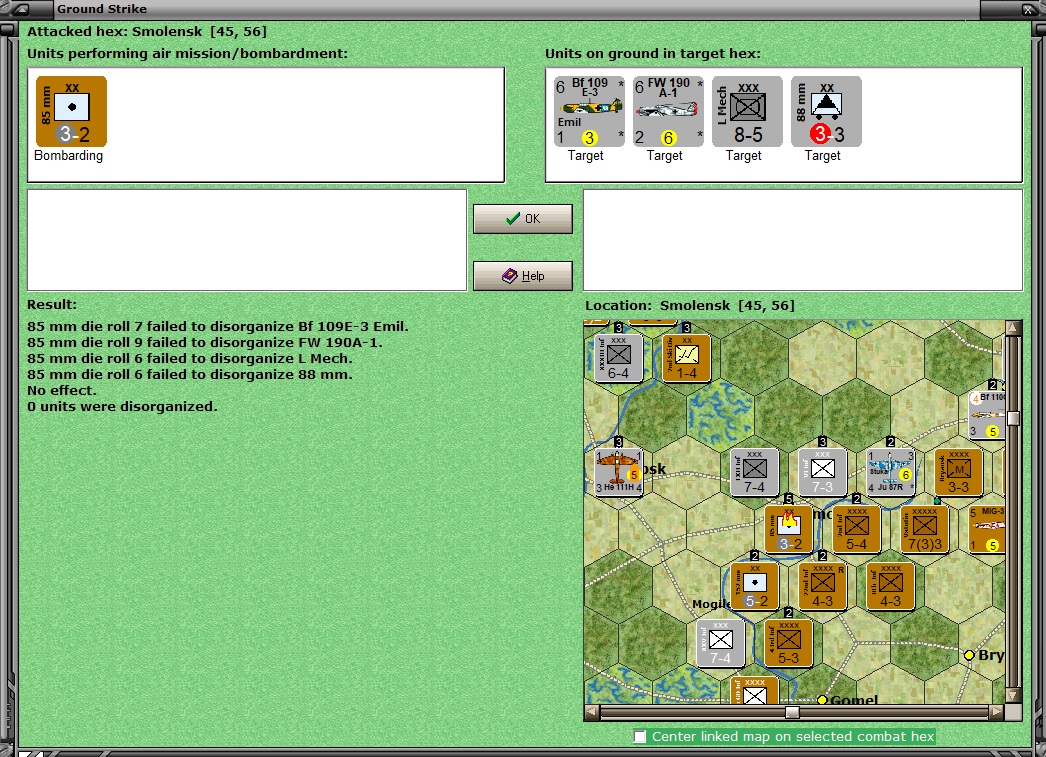The height and width of the screenshot is (757, 1046).
Task: Click the map's horizontal scroll left arrow
Action: coord(591,712)
